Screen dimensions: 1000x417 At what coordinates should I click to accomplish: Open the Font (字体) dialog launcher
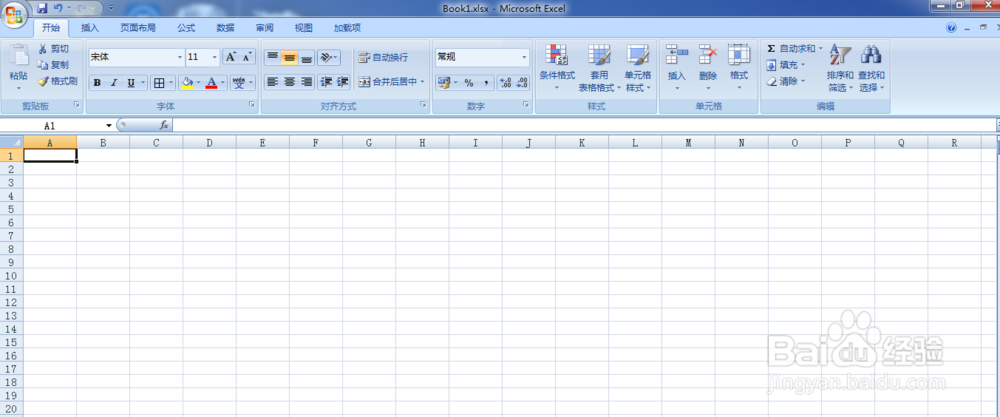tap(253, 105)
